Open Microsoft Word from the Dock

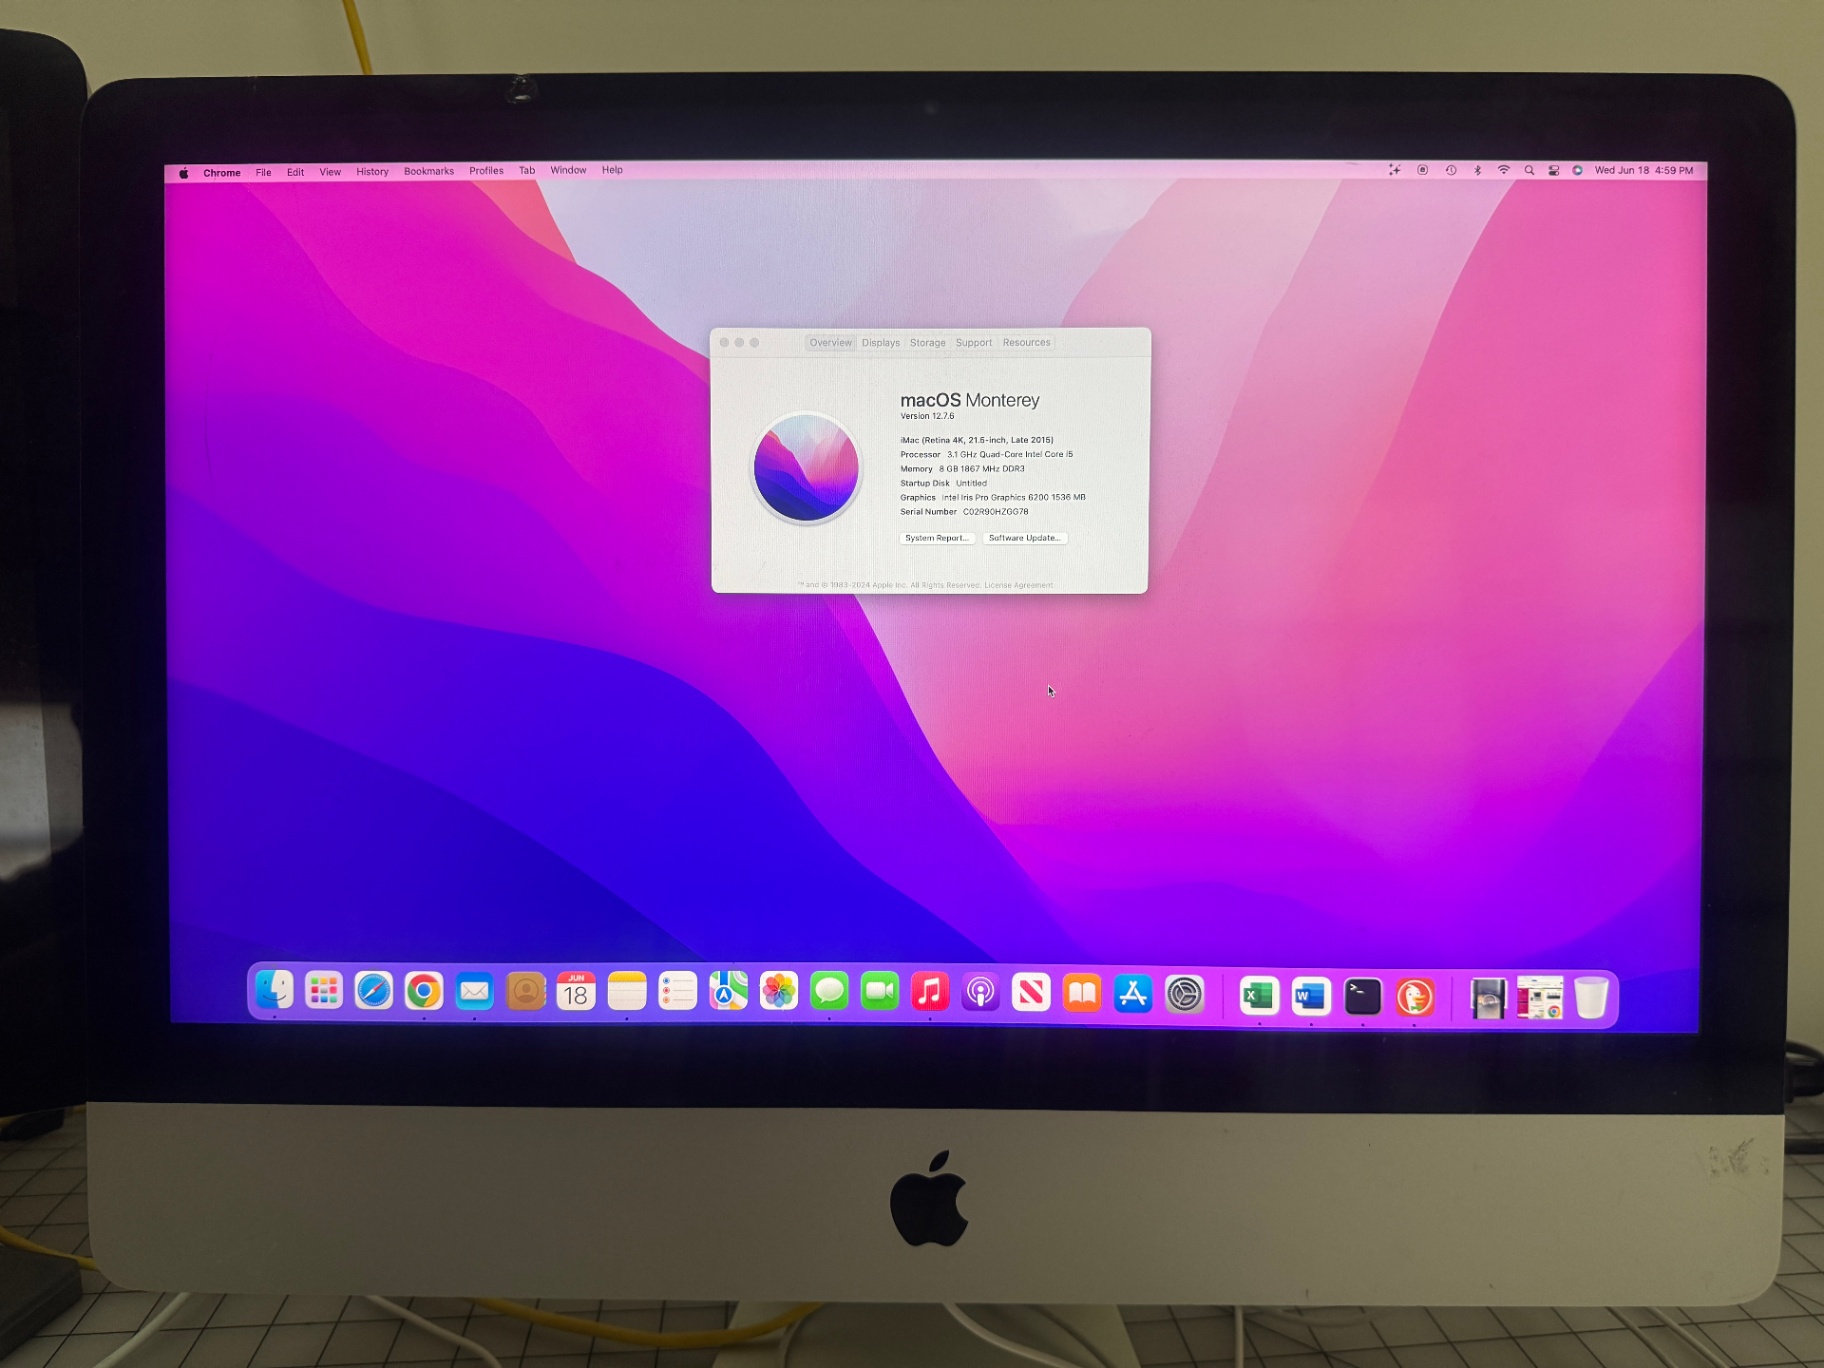click(1310, 996)
